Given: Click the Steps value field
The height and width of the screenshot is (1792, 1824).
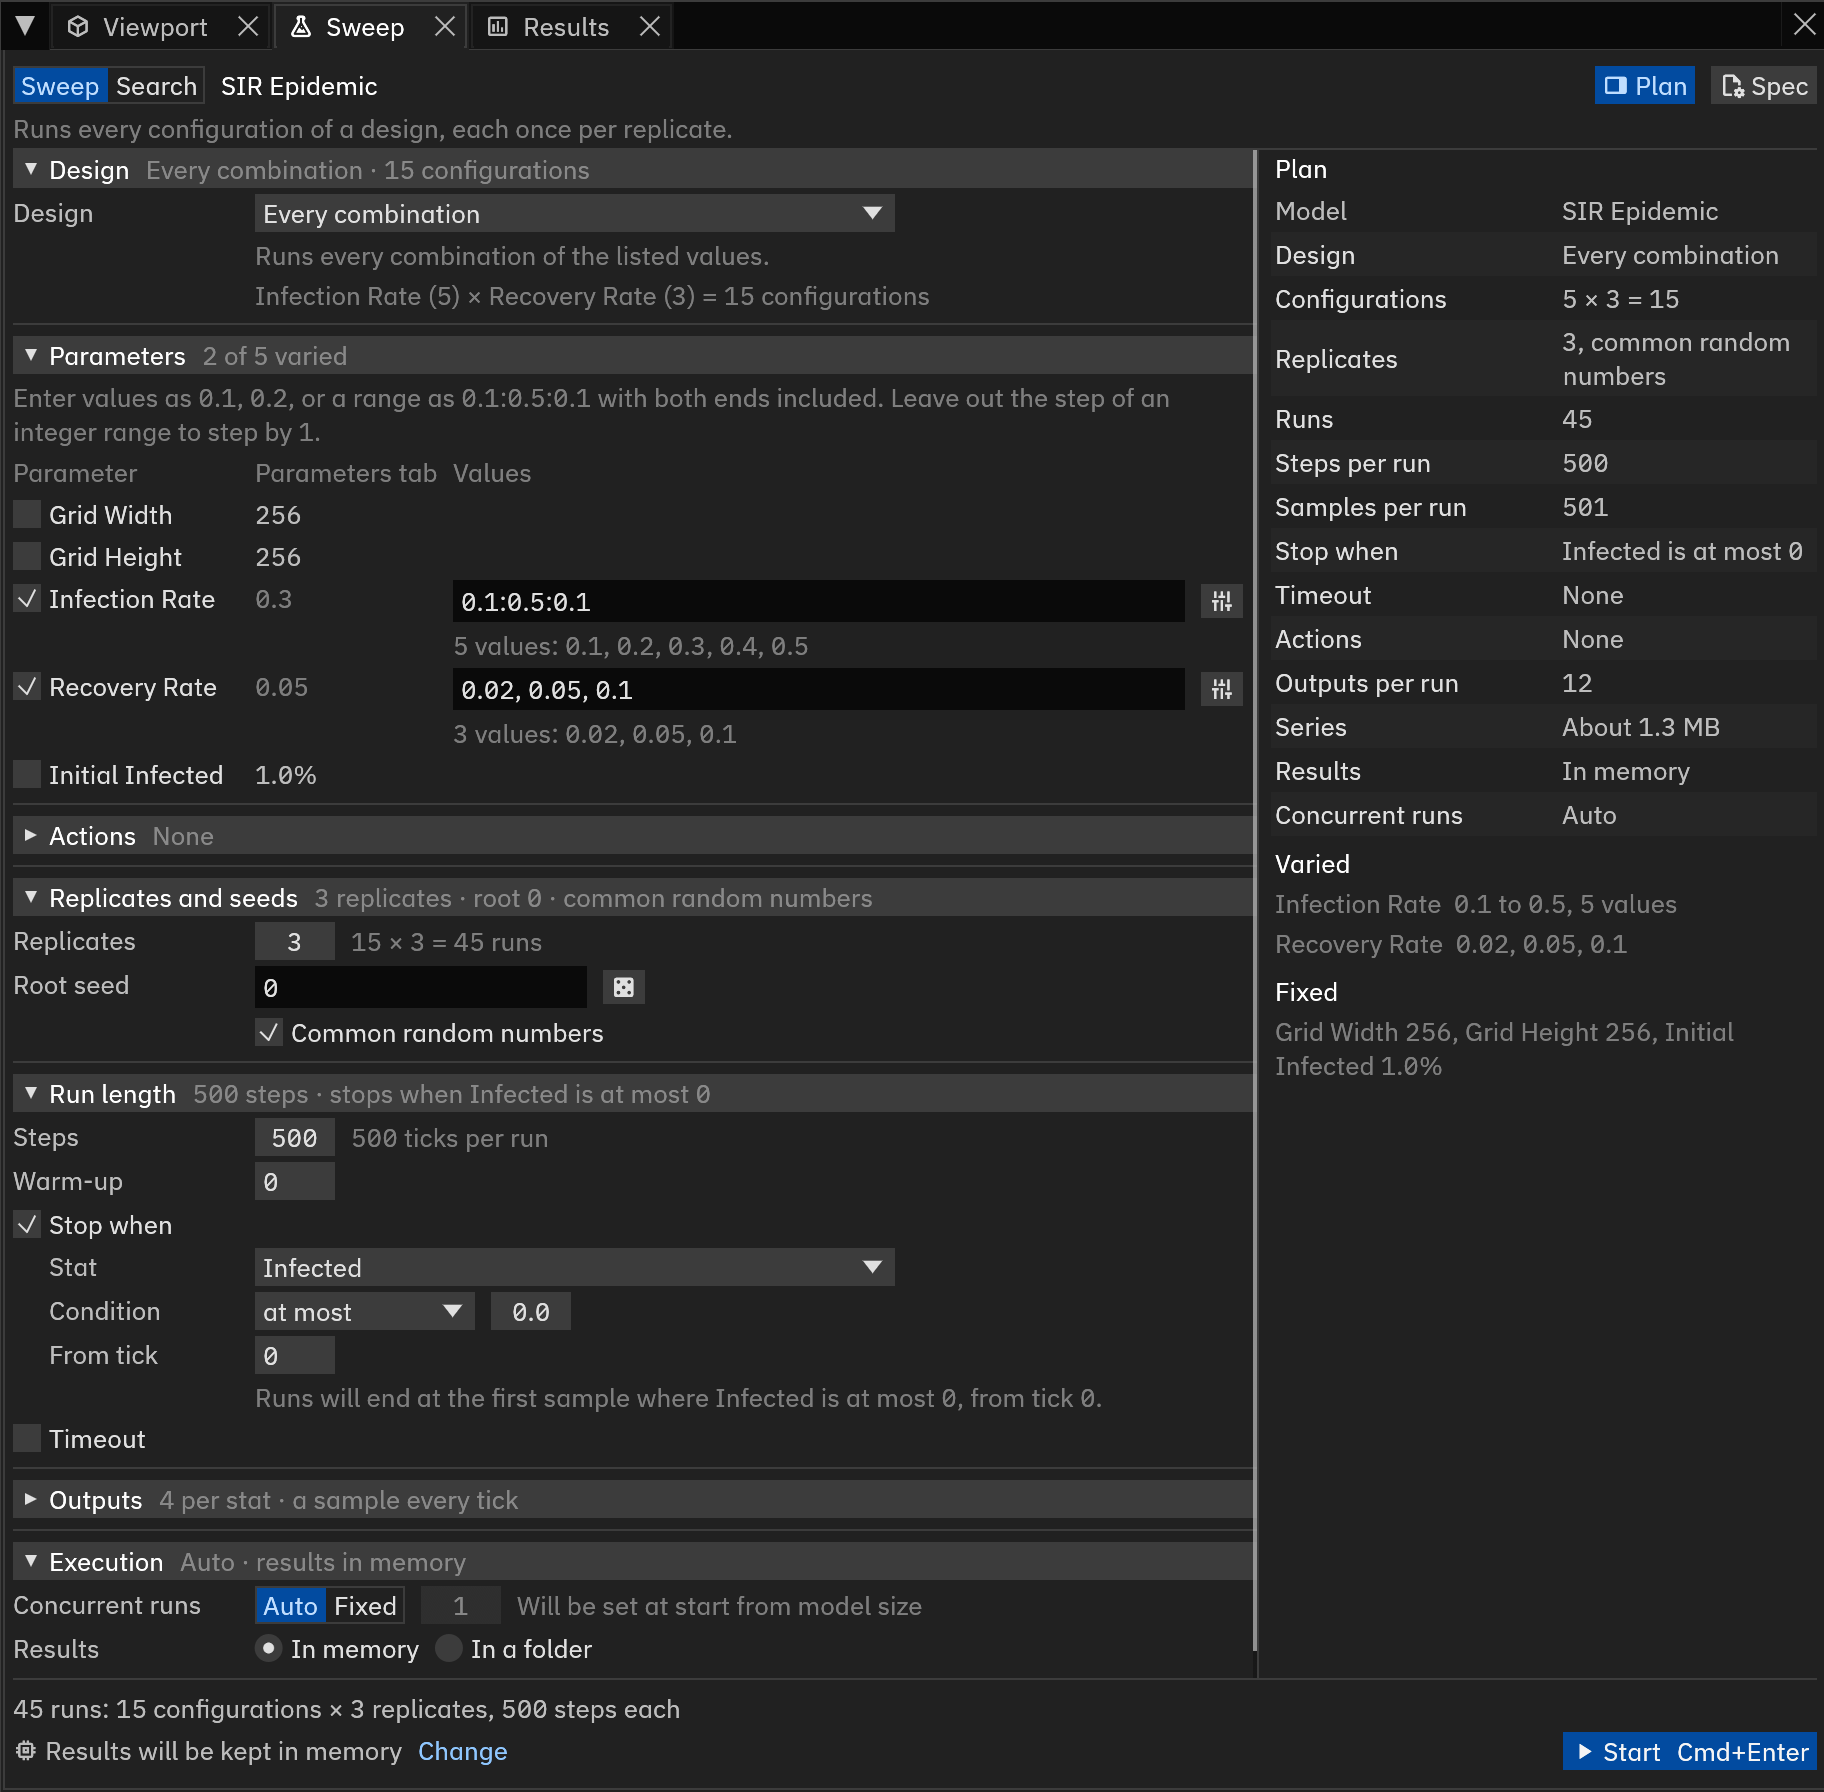Looking at the screenshot, I should pos(294,1138).
